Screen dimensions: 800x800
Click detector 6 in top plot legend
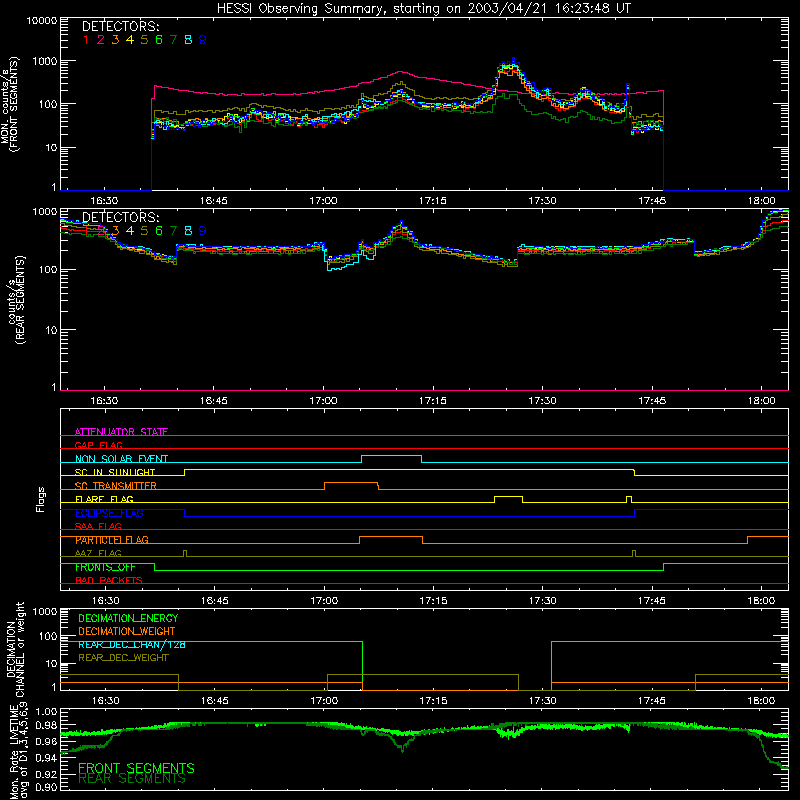coord(159,40)
